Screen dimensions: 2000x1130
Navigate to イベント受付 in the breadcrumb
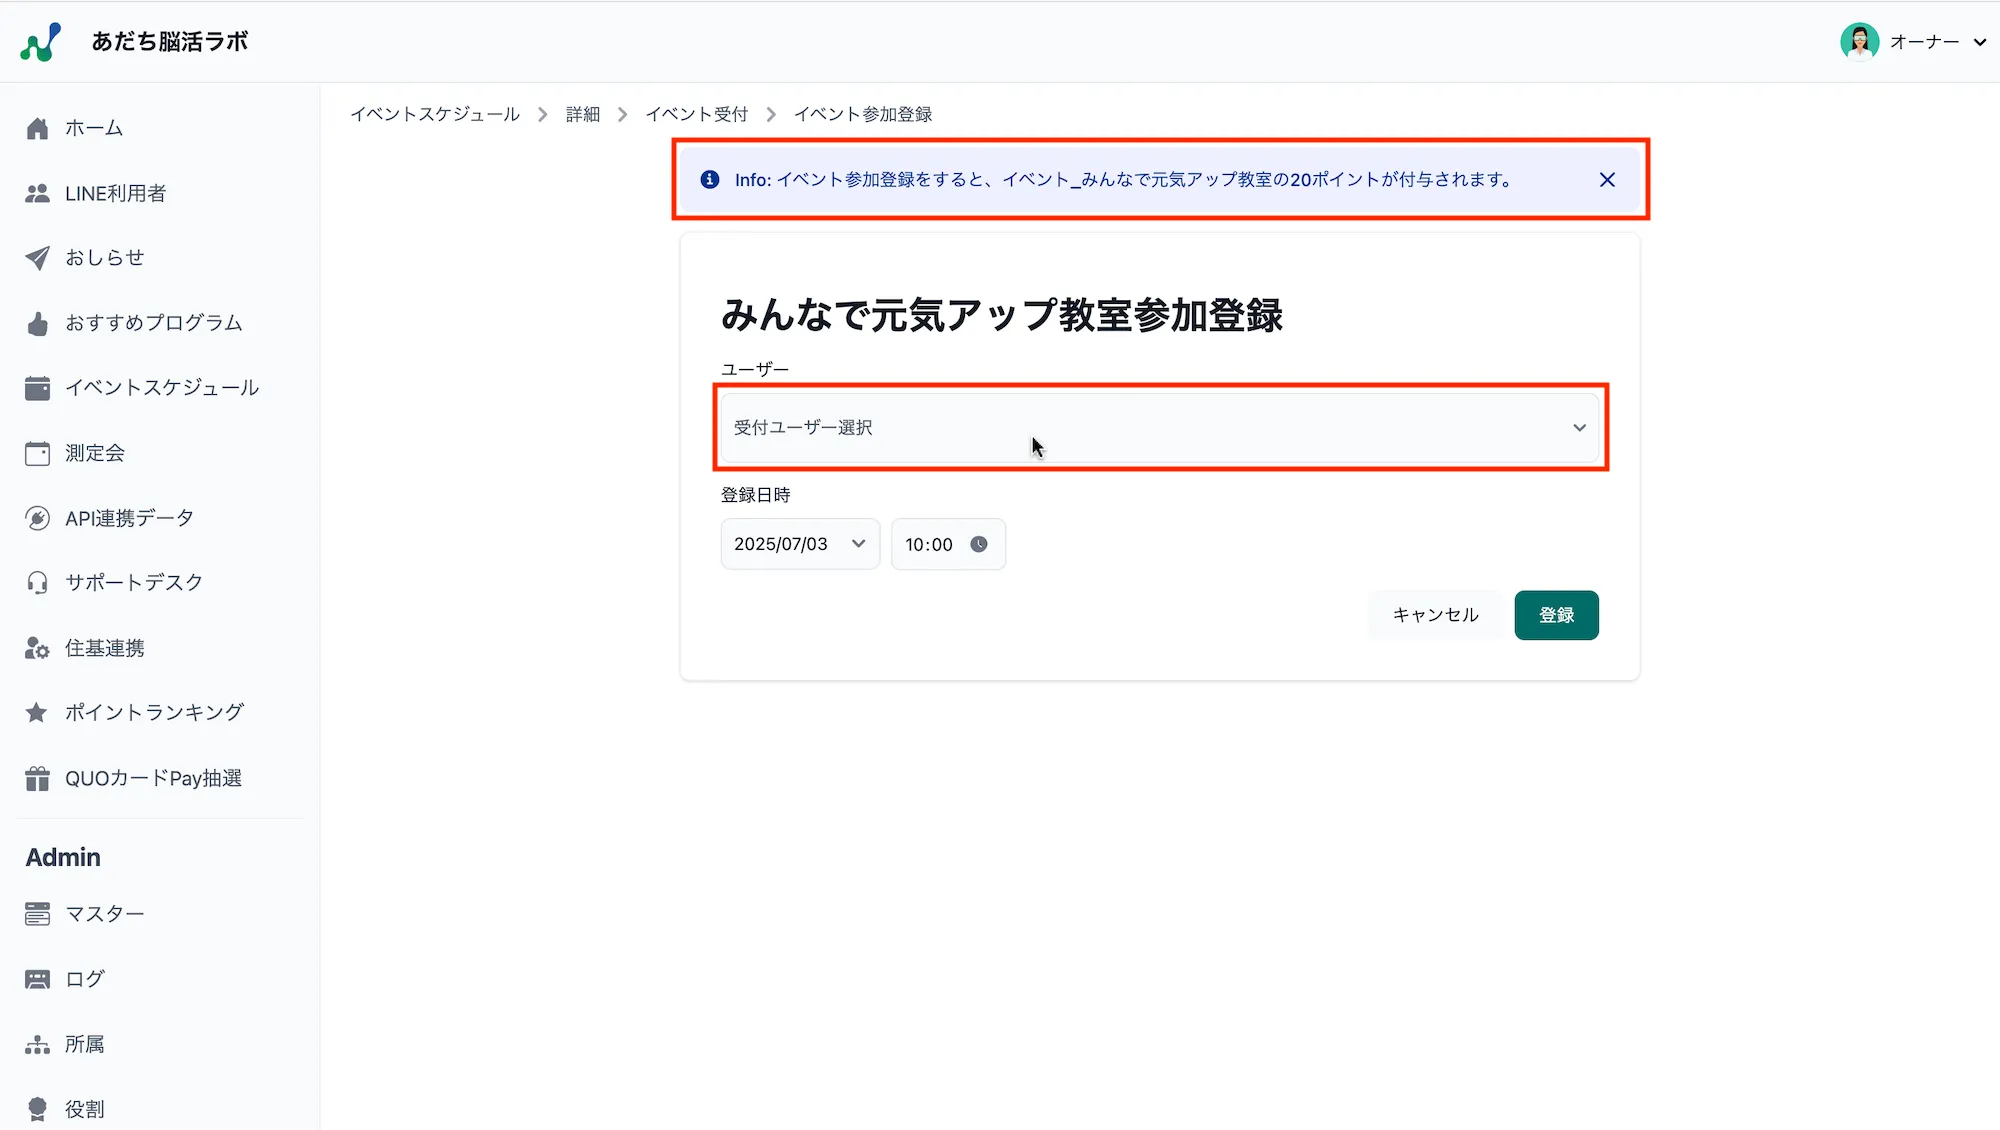(x=697, y=113)
